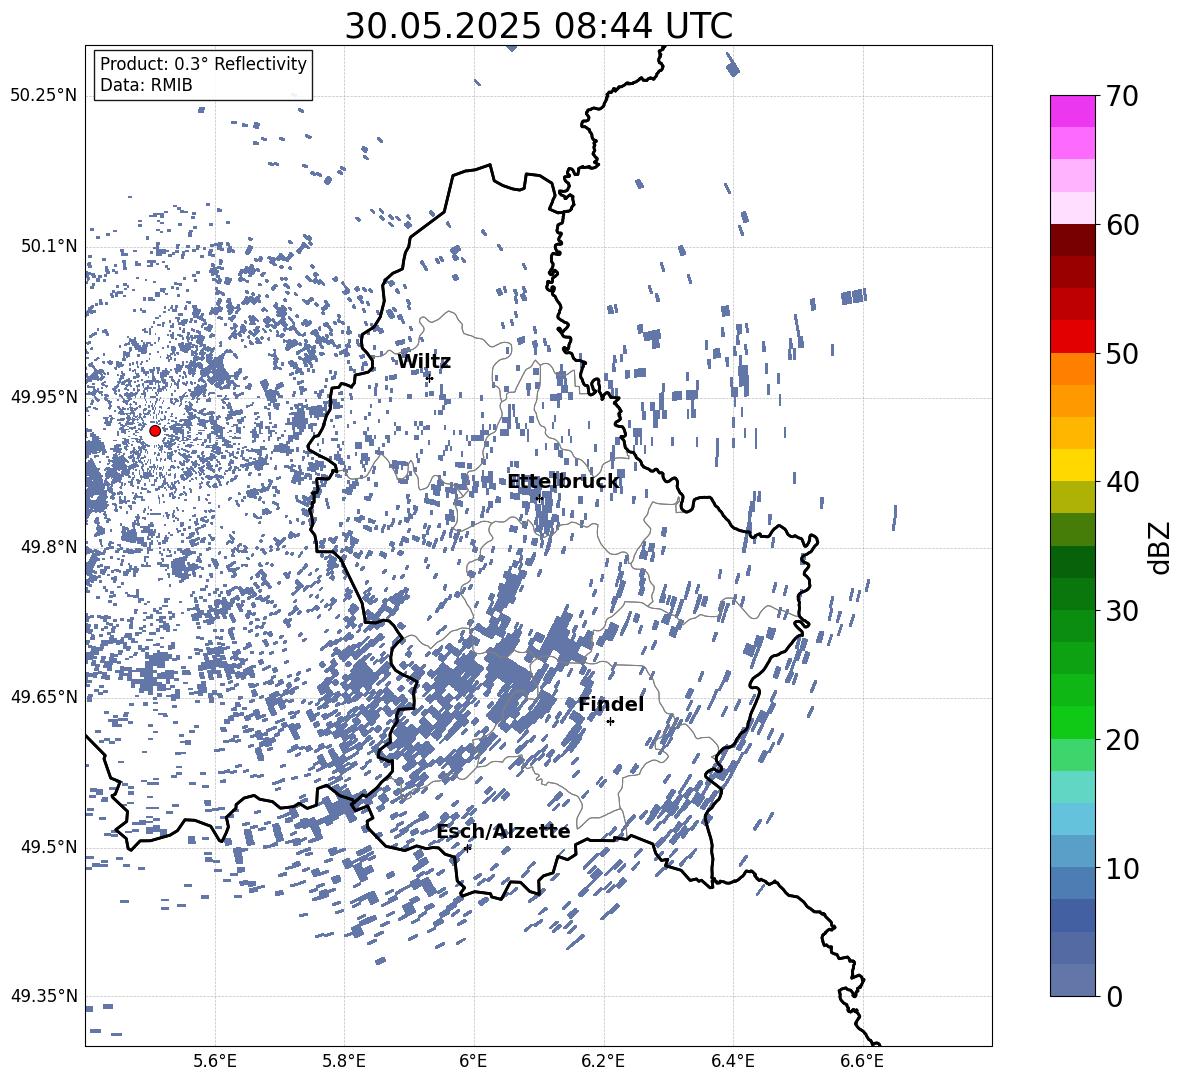This screenshot has height=1081, width=1184.
Task: Click the 49.95°N latitude label
Action: 44,396
